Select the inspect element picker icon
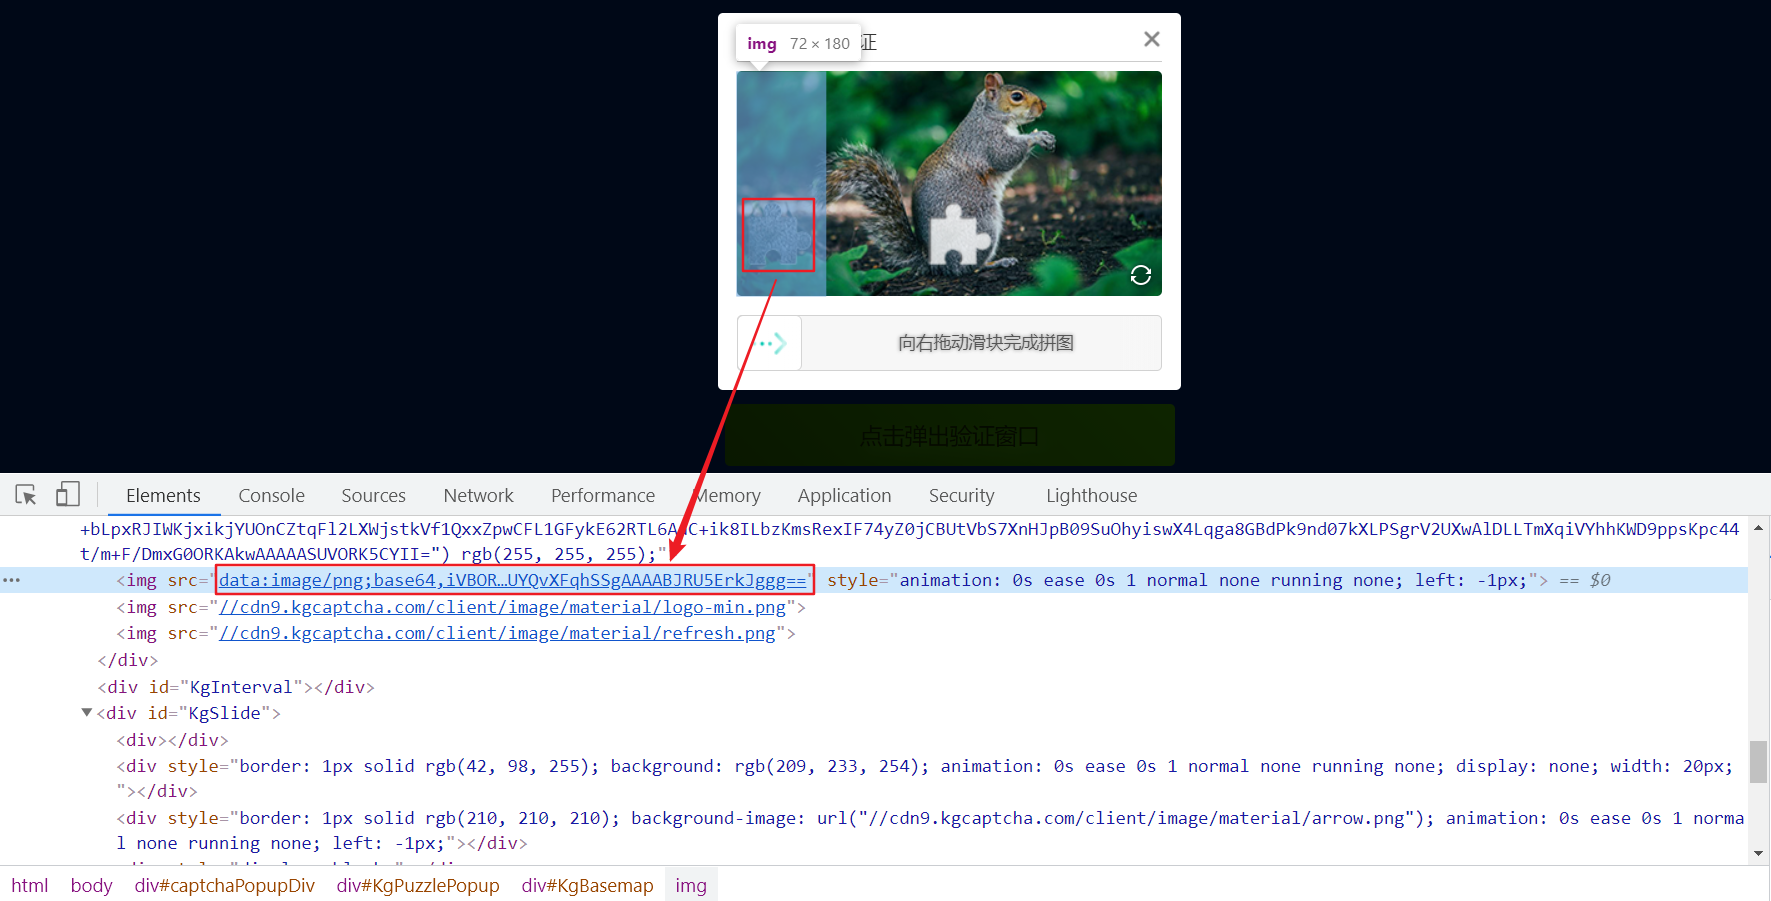 coord(26,494)
